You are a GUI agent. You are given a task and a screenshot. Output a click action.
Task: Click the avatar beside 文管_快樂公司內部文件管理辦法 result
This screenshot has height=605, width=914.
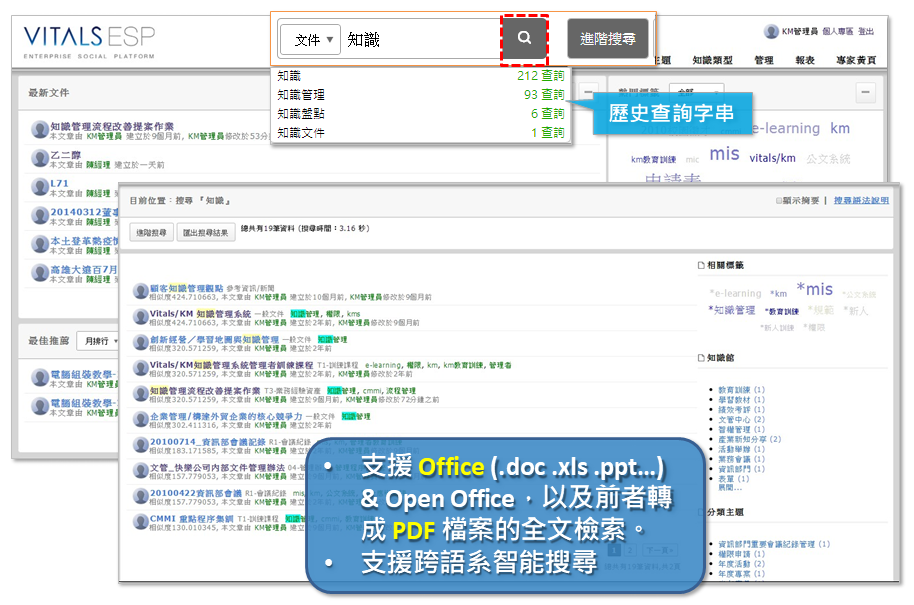pyautogui.click(x=140, y=470)
